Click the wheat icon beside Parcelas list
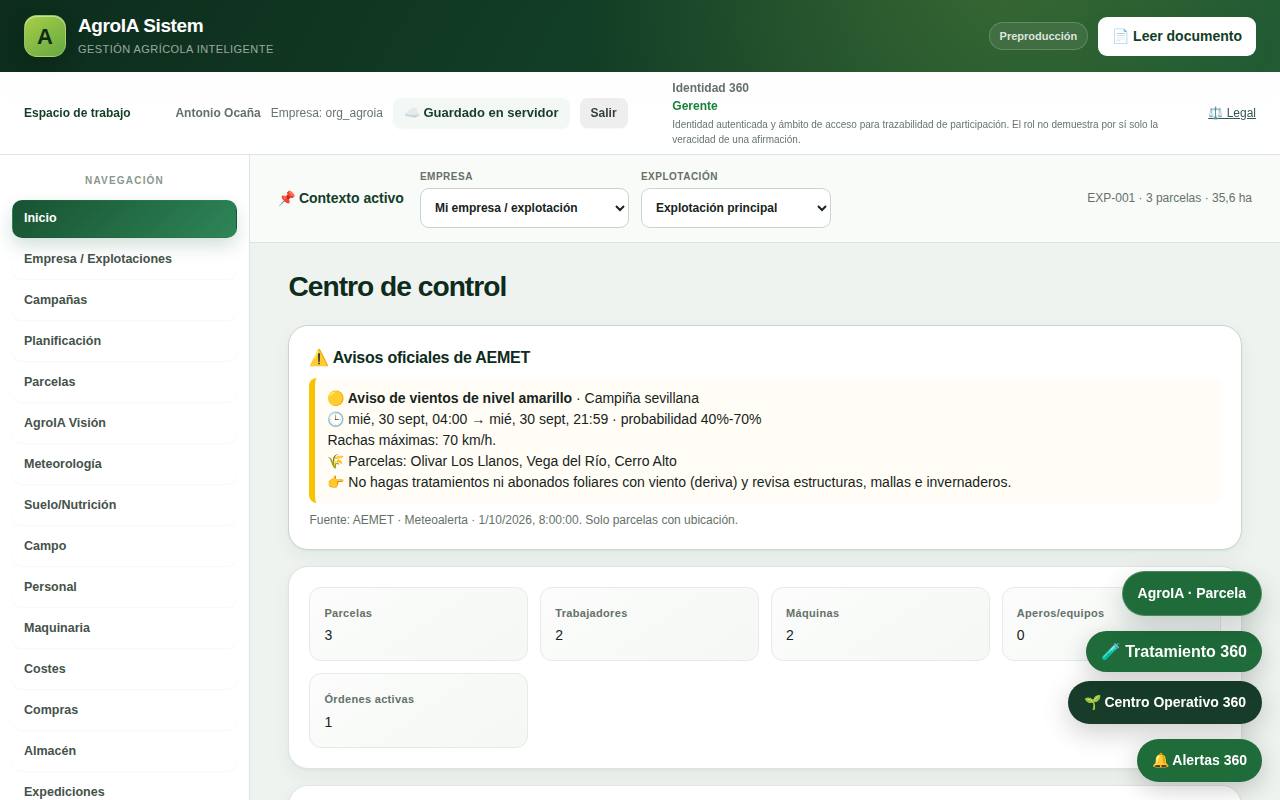This screenshot has height=800, width=1280. point(335,461)
